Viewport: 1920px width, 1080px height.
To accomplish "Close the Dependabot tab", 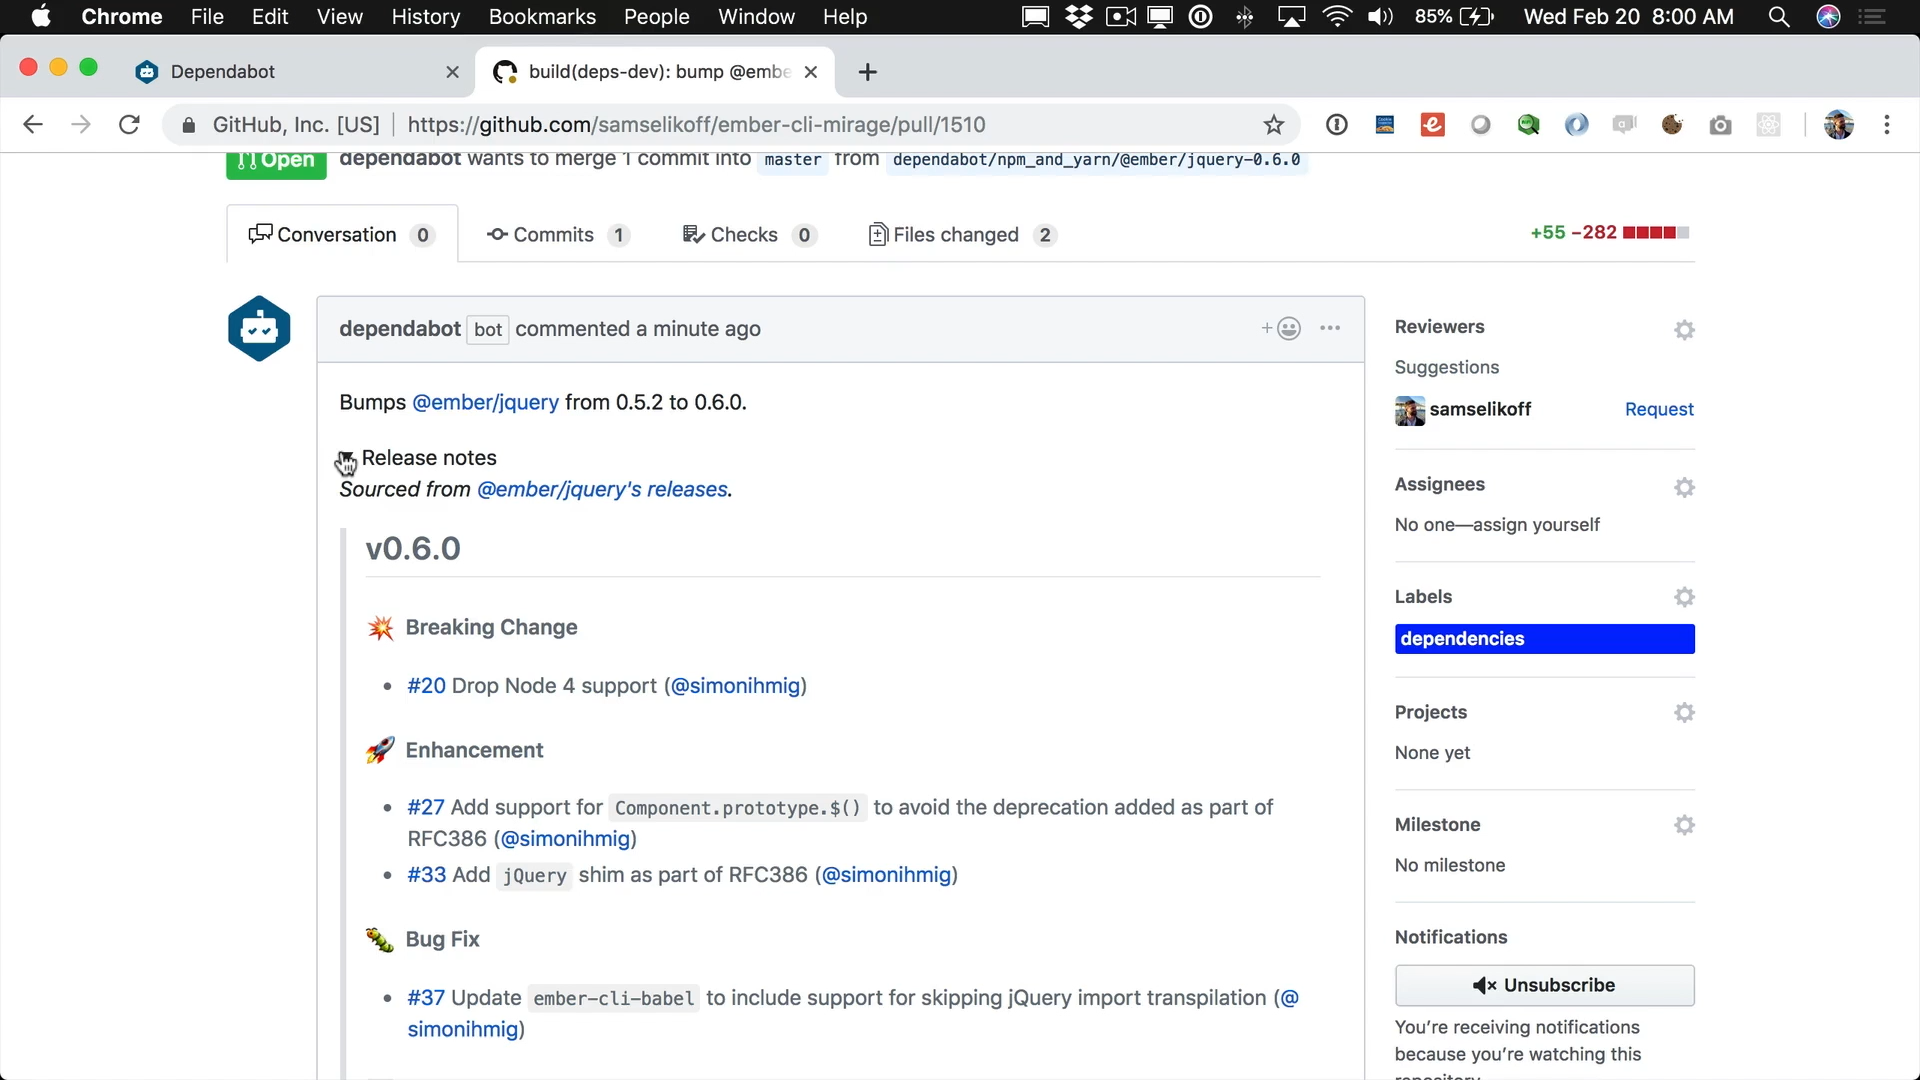I will (x=452, y=72).
